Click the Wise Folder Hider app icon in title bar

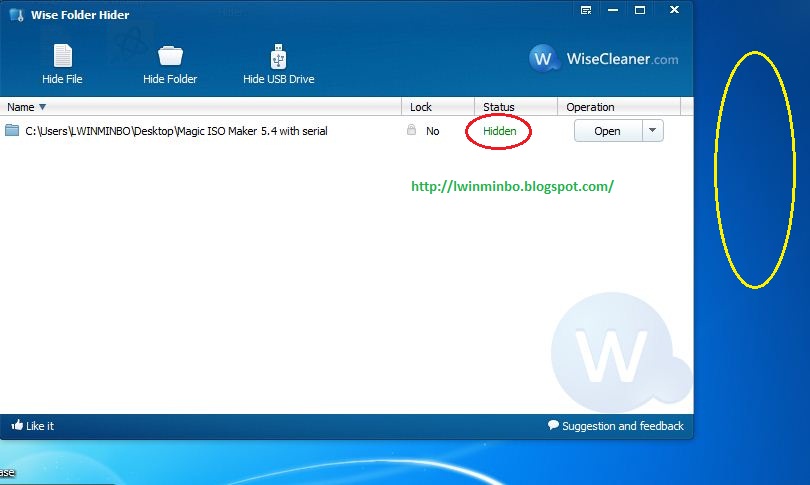coord(17,15)
